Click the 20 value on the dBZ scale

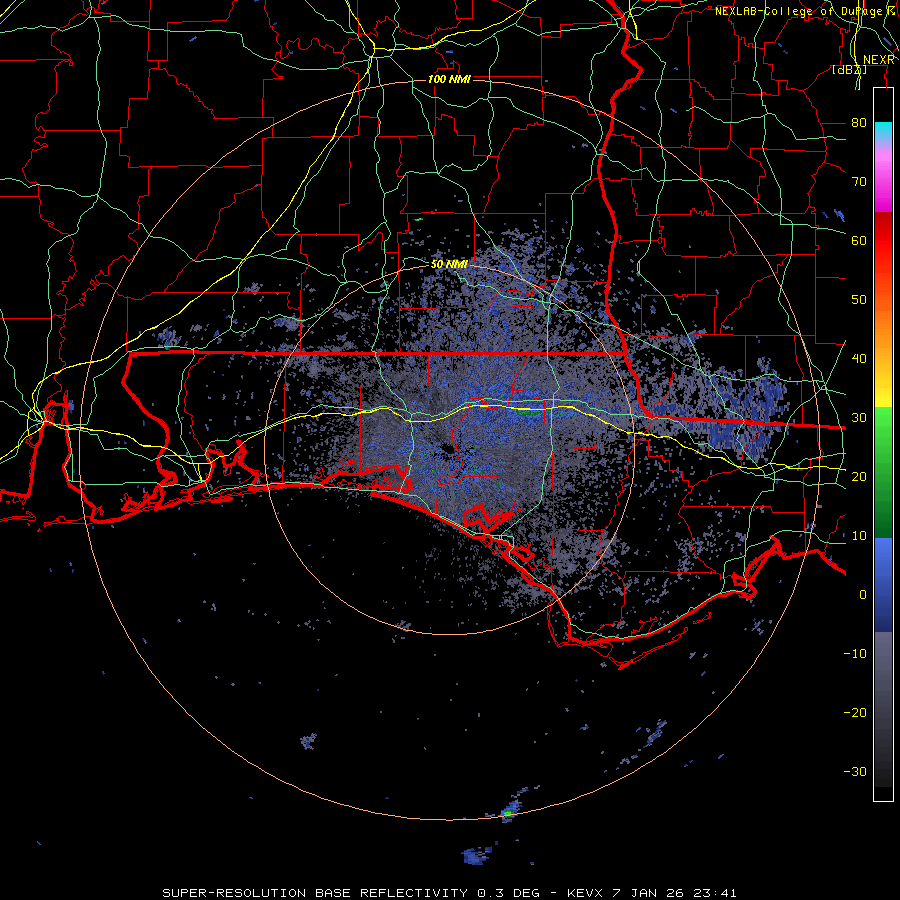(x=859, y=476)
